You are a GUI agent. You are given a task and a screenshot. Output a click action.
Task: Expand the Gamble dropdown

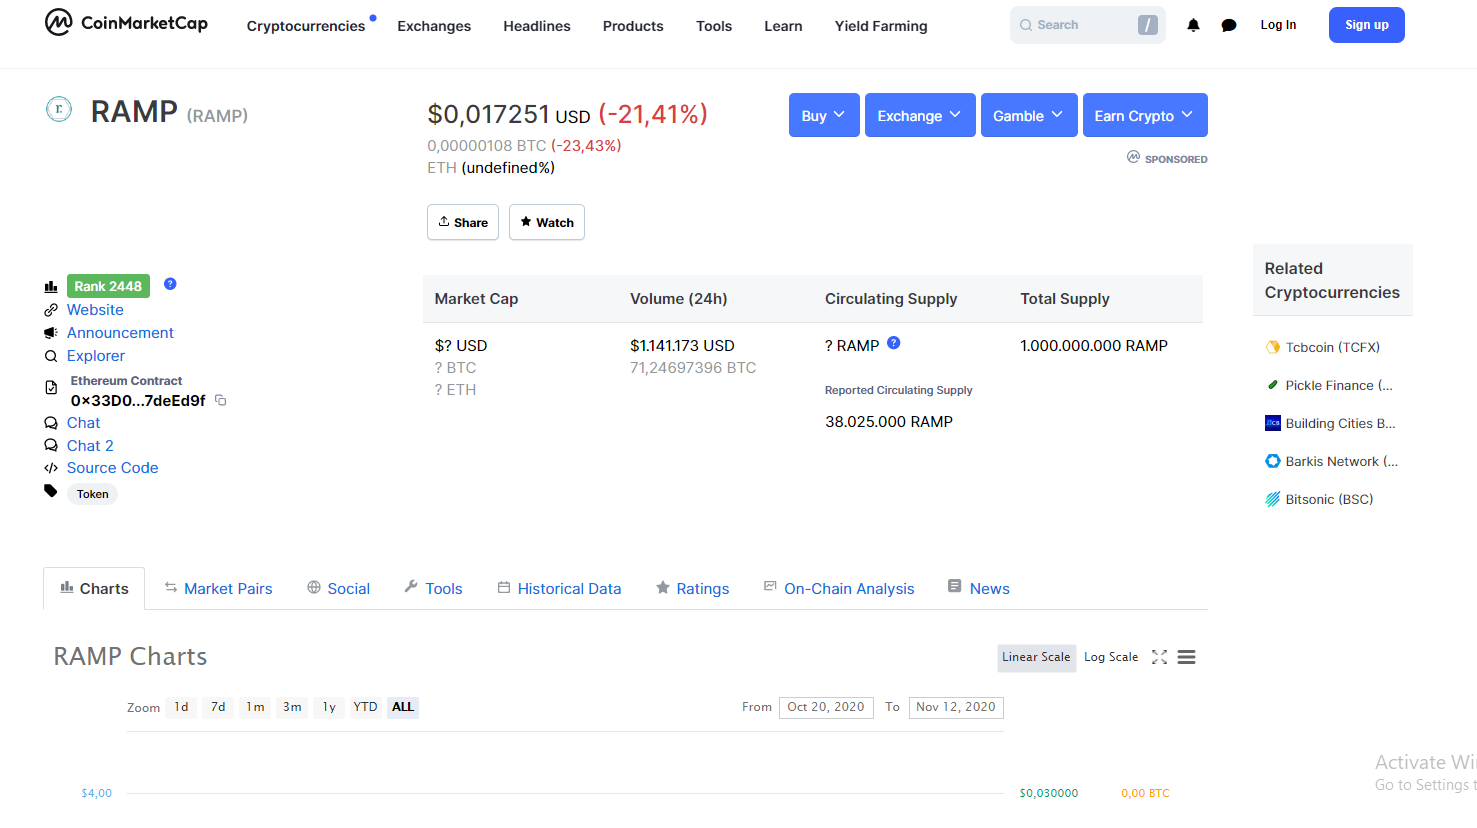coord(1029,115)
